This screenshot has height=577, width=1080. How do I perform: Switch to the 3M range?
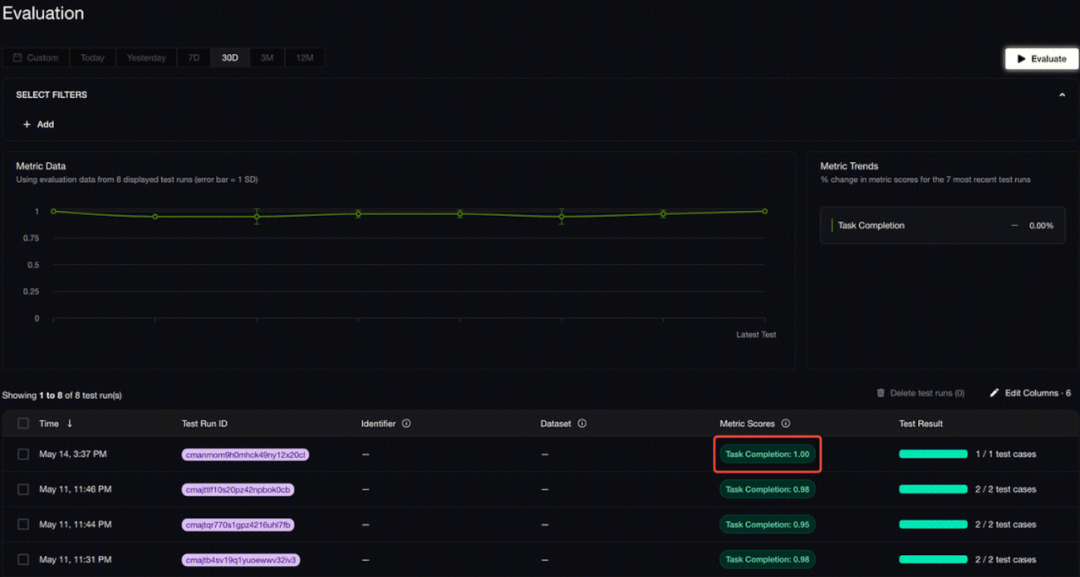267,58
